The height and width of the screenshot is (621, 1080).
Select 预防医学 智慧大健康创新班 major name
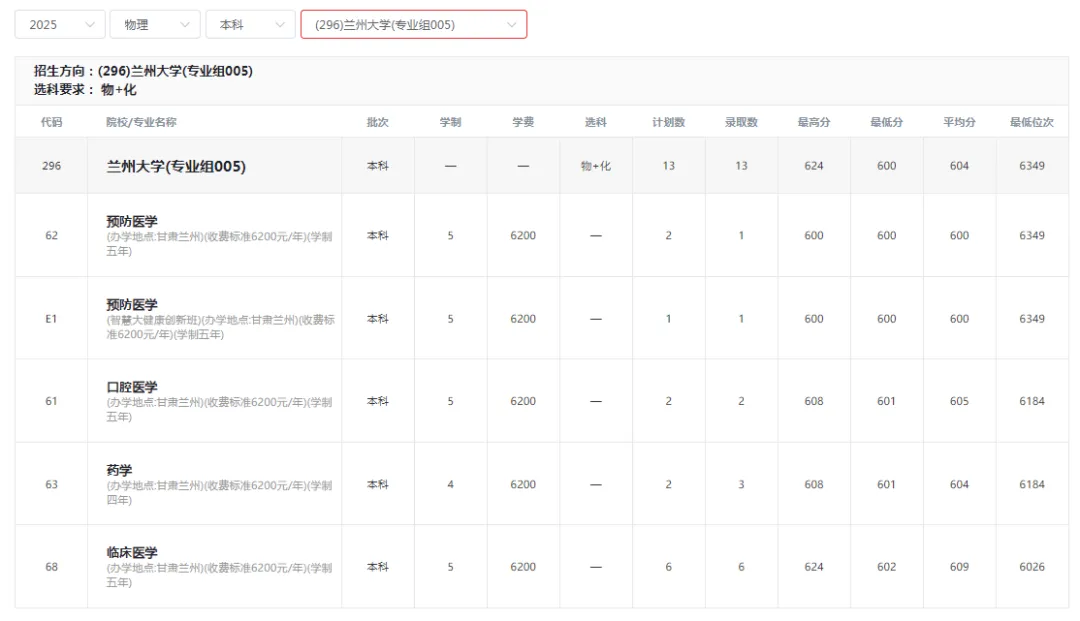coord(132,304)
